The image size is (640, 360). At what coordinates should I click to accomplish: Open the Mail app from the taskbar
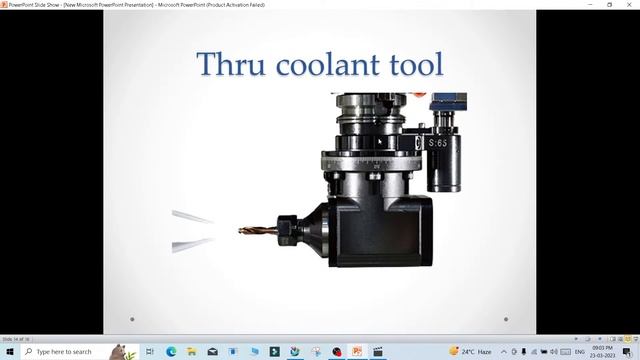pos(212,351)
